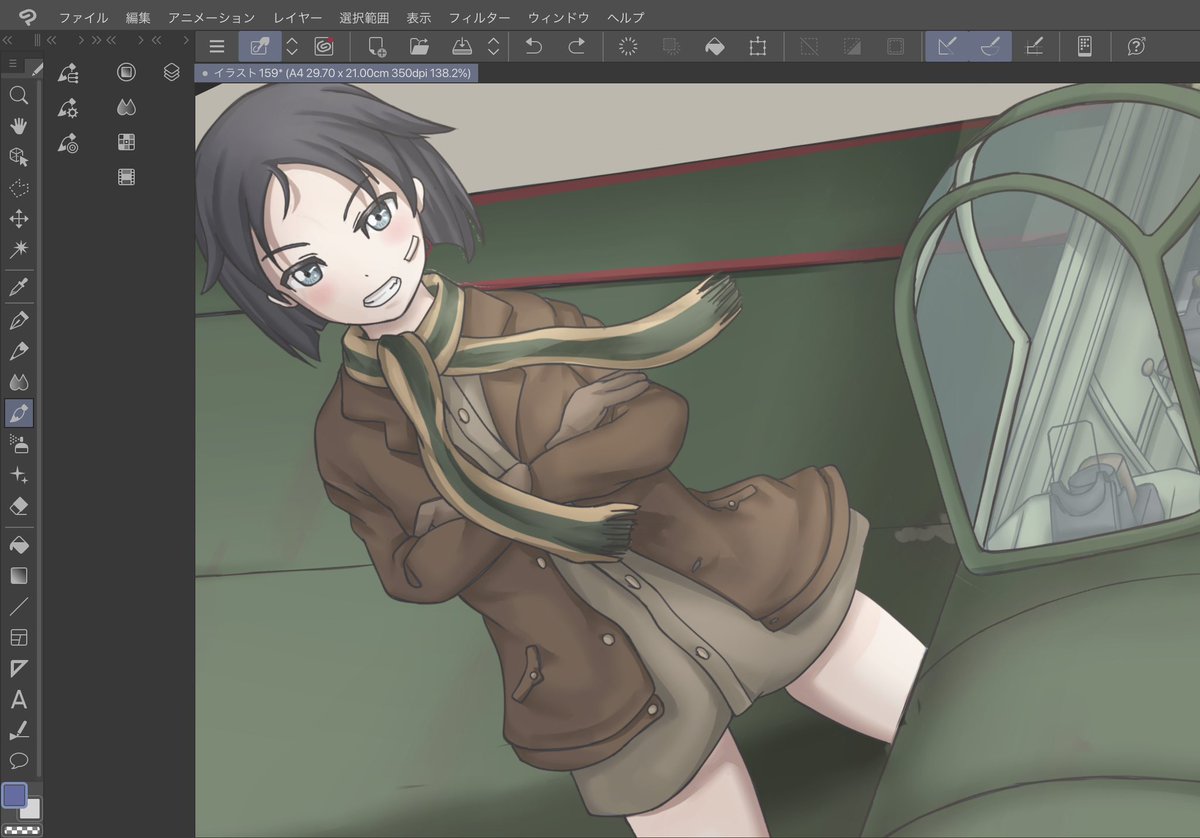1200x838 pixels.
Task: Select the Zoom magnifier tool
Action: tap(18, 95)
